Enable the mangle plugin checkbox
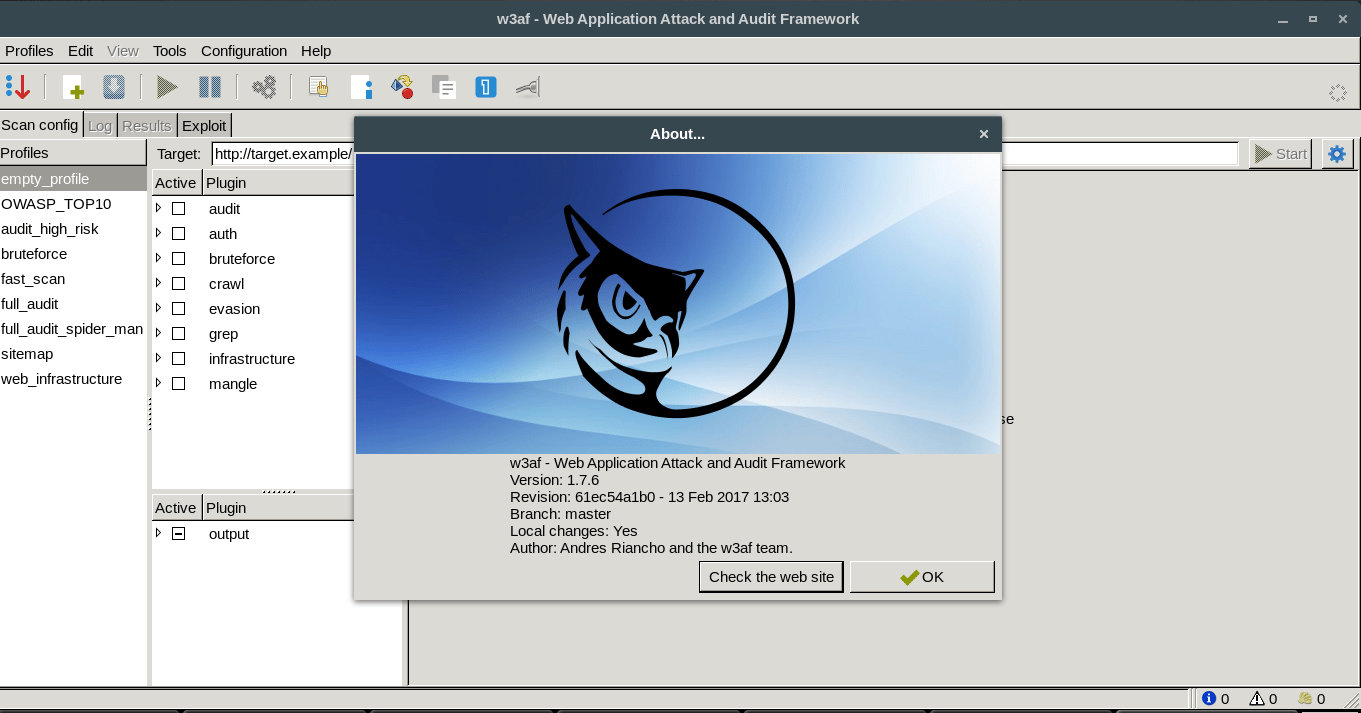The image size is (1361, 713). click(179, 384)
